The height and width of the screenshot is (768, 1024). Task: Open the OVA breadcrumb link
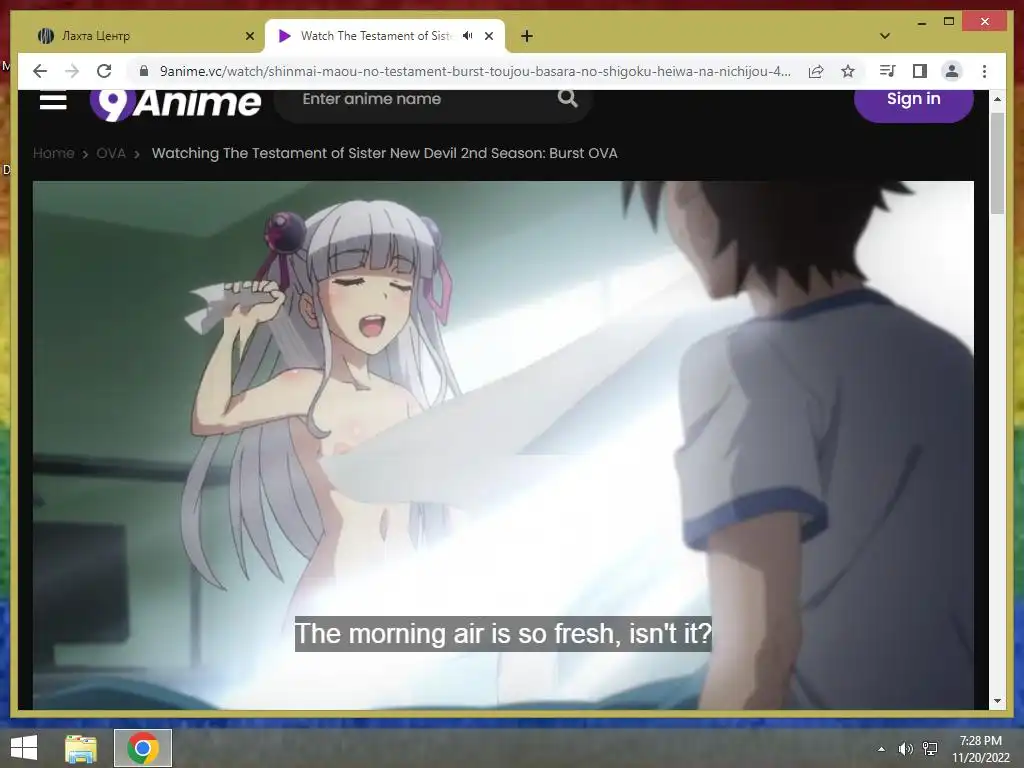point(111,153)
